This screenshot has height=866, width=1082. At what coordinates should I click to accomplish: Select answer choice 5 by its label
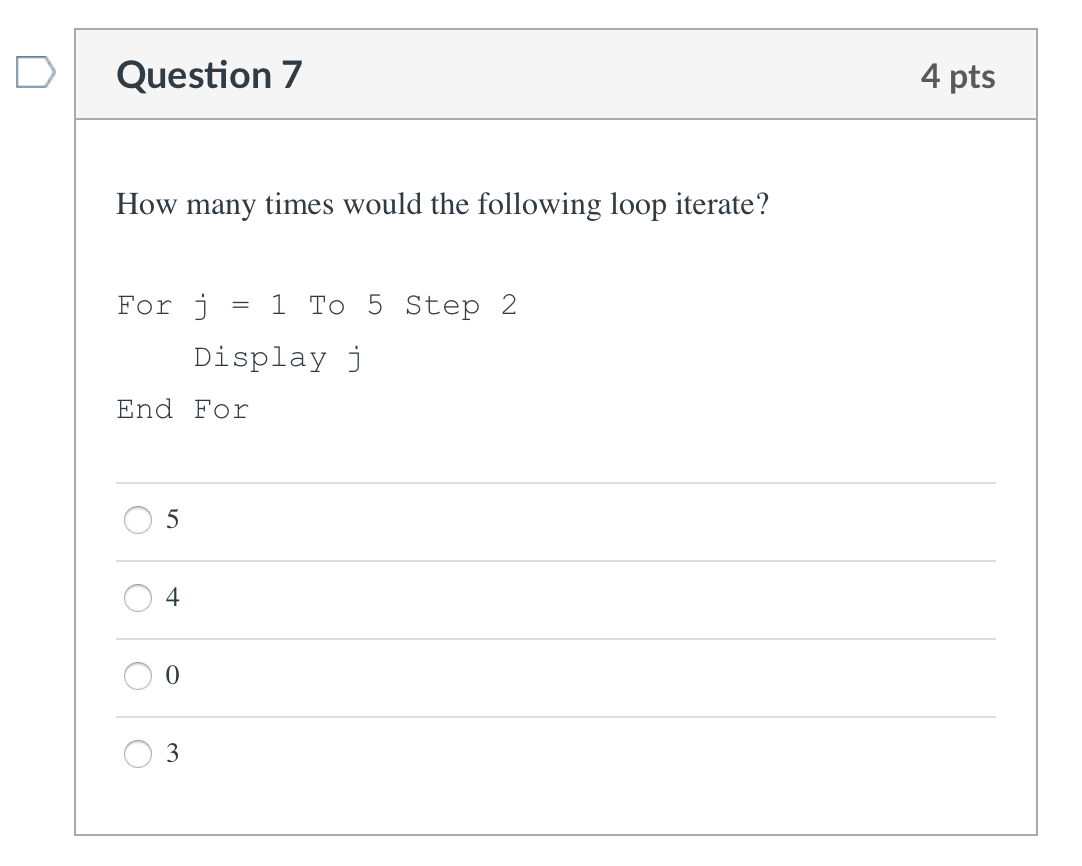(x=173, y=519)
